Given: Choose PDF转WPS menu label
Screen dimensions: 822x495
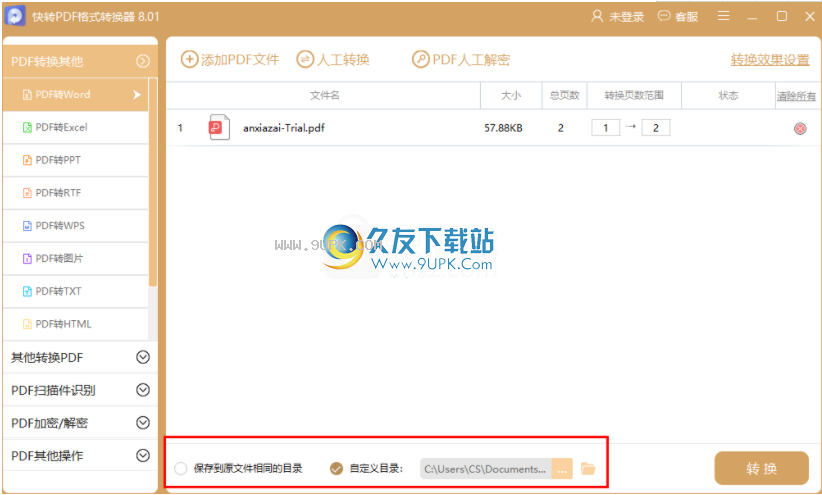Looking at the screenshot, I should pos(60,225).
